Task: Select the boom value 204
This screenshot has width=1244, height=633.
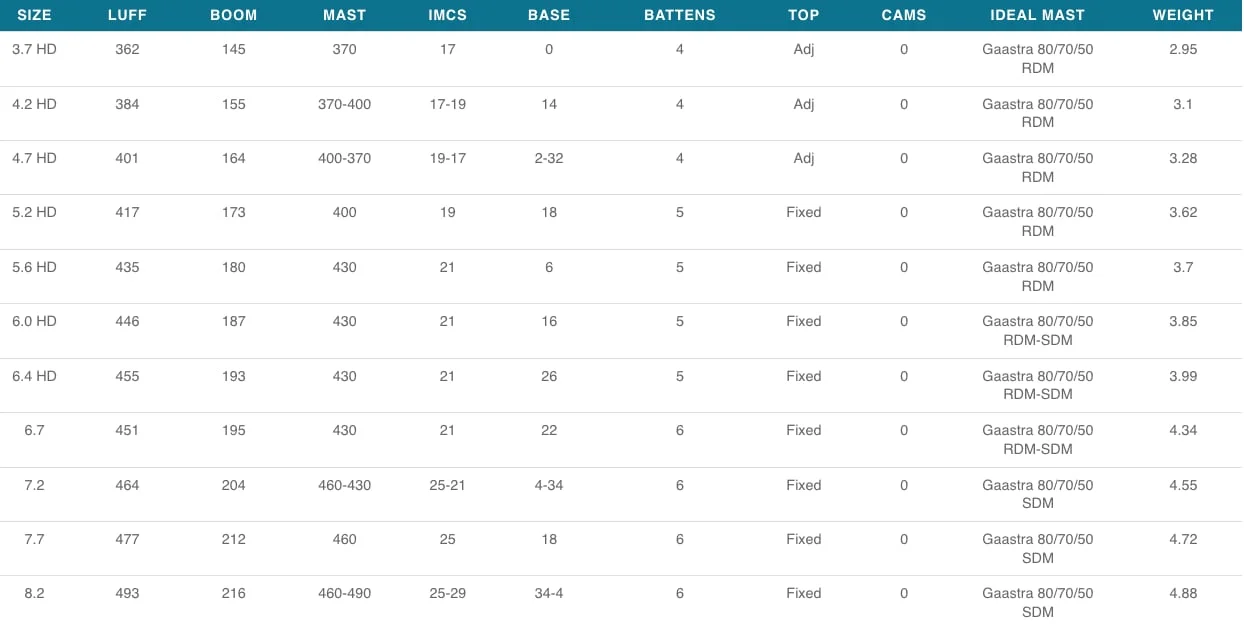Action: tap(234, 485)
